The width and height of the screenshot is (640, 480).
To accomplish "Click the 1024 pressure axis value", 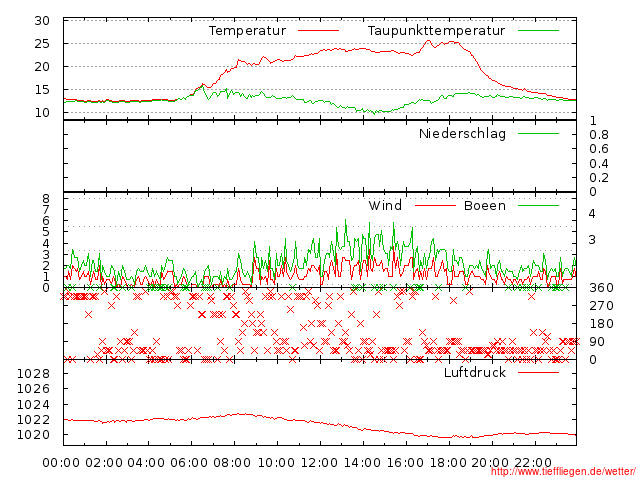I will point(33,404).
